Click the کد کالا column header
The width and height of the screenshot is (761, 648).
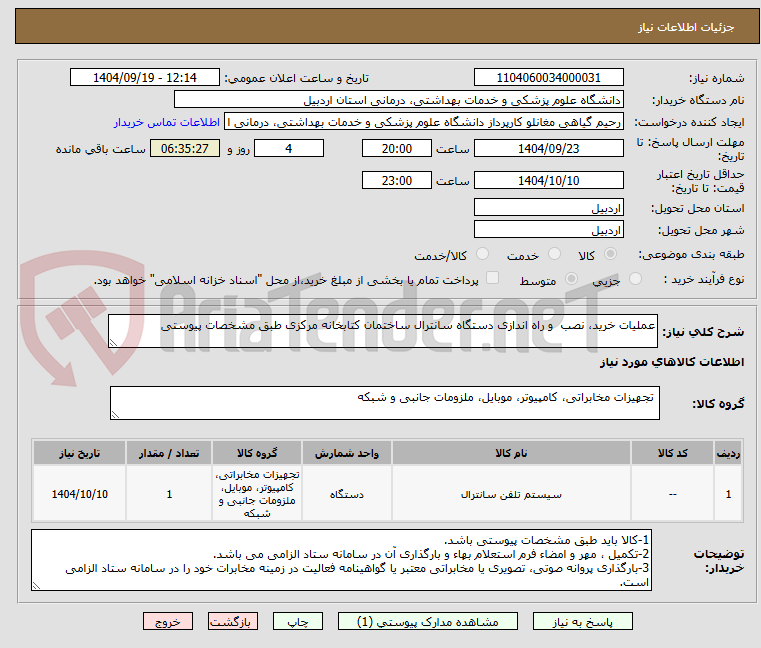point(672,453)
